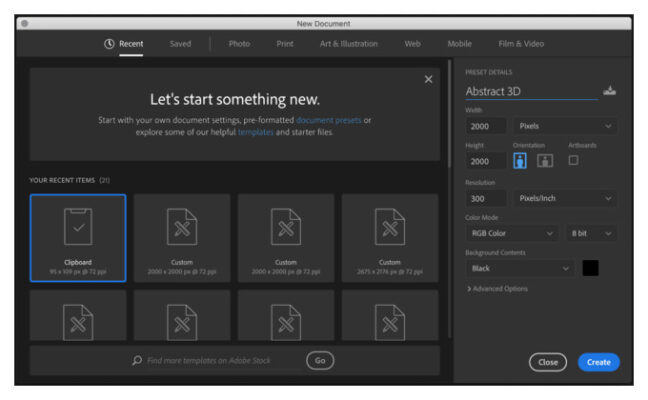This screenshot has width=648, height=400.
Task: Click the Close button
Action: pos(548,362)
